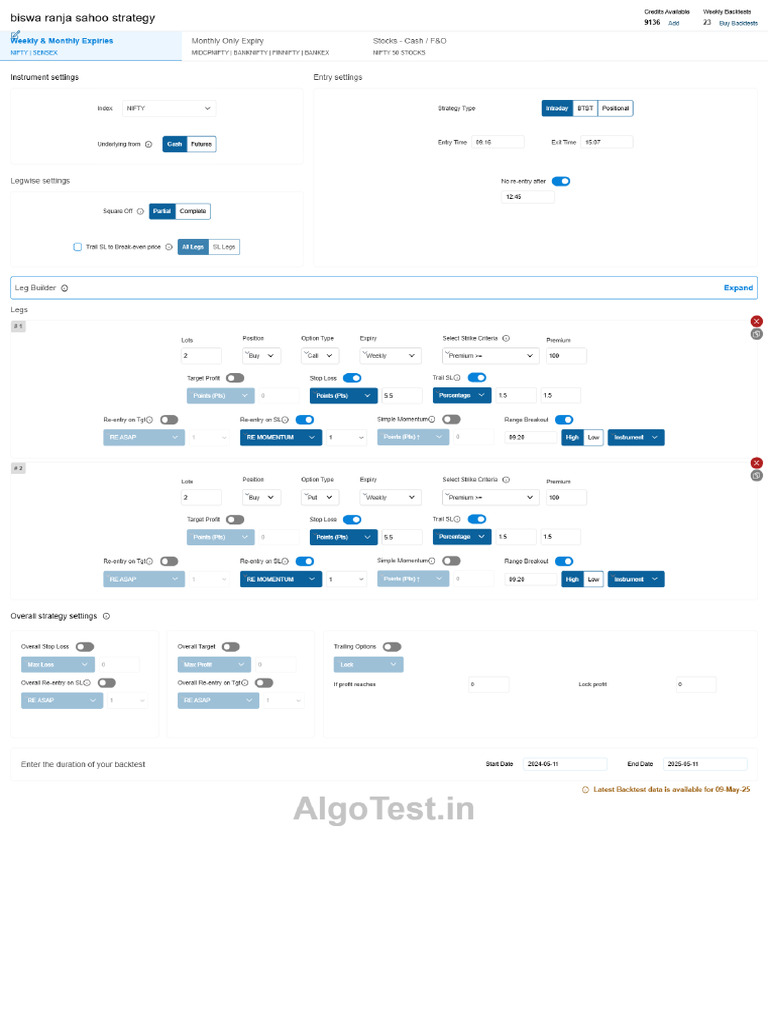768x1024 pixels.
Task: Click the Start Date input field
Action: point(565,764)
